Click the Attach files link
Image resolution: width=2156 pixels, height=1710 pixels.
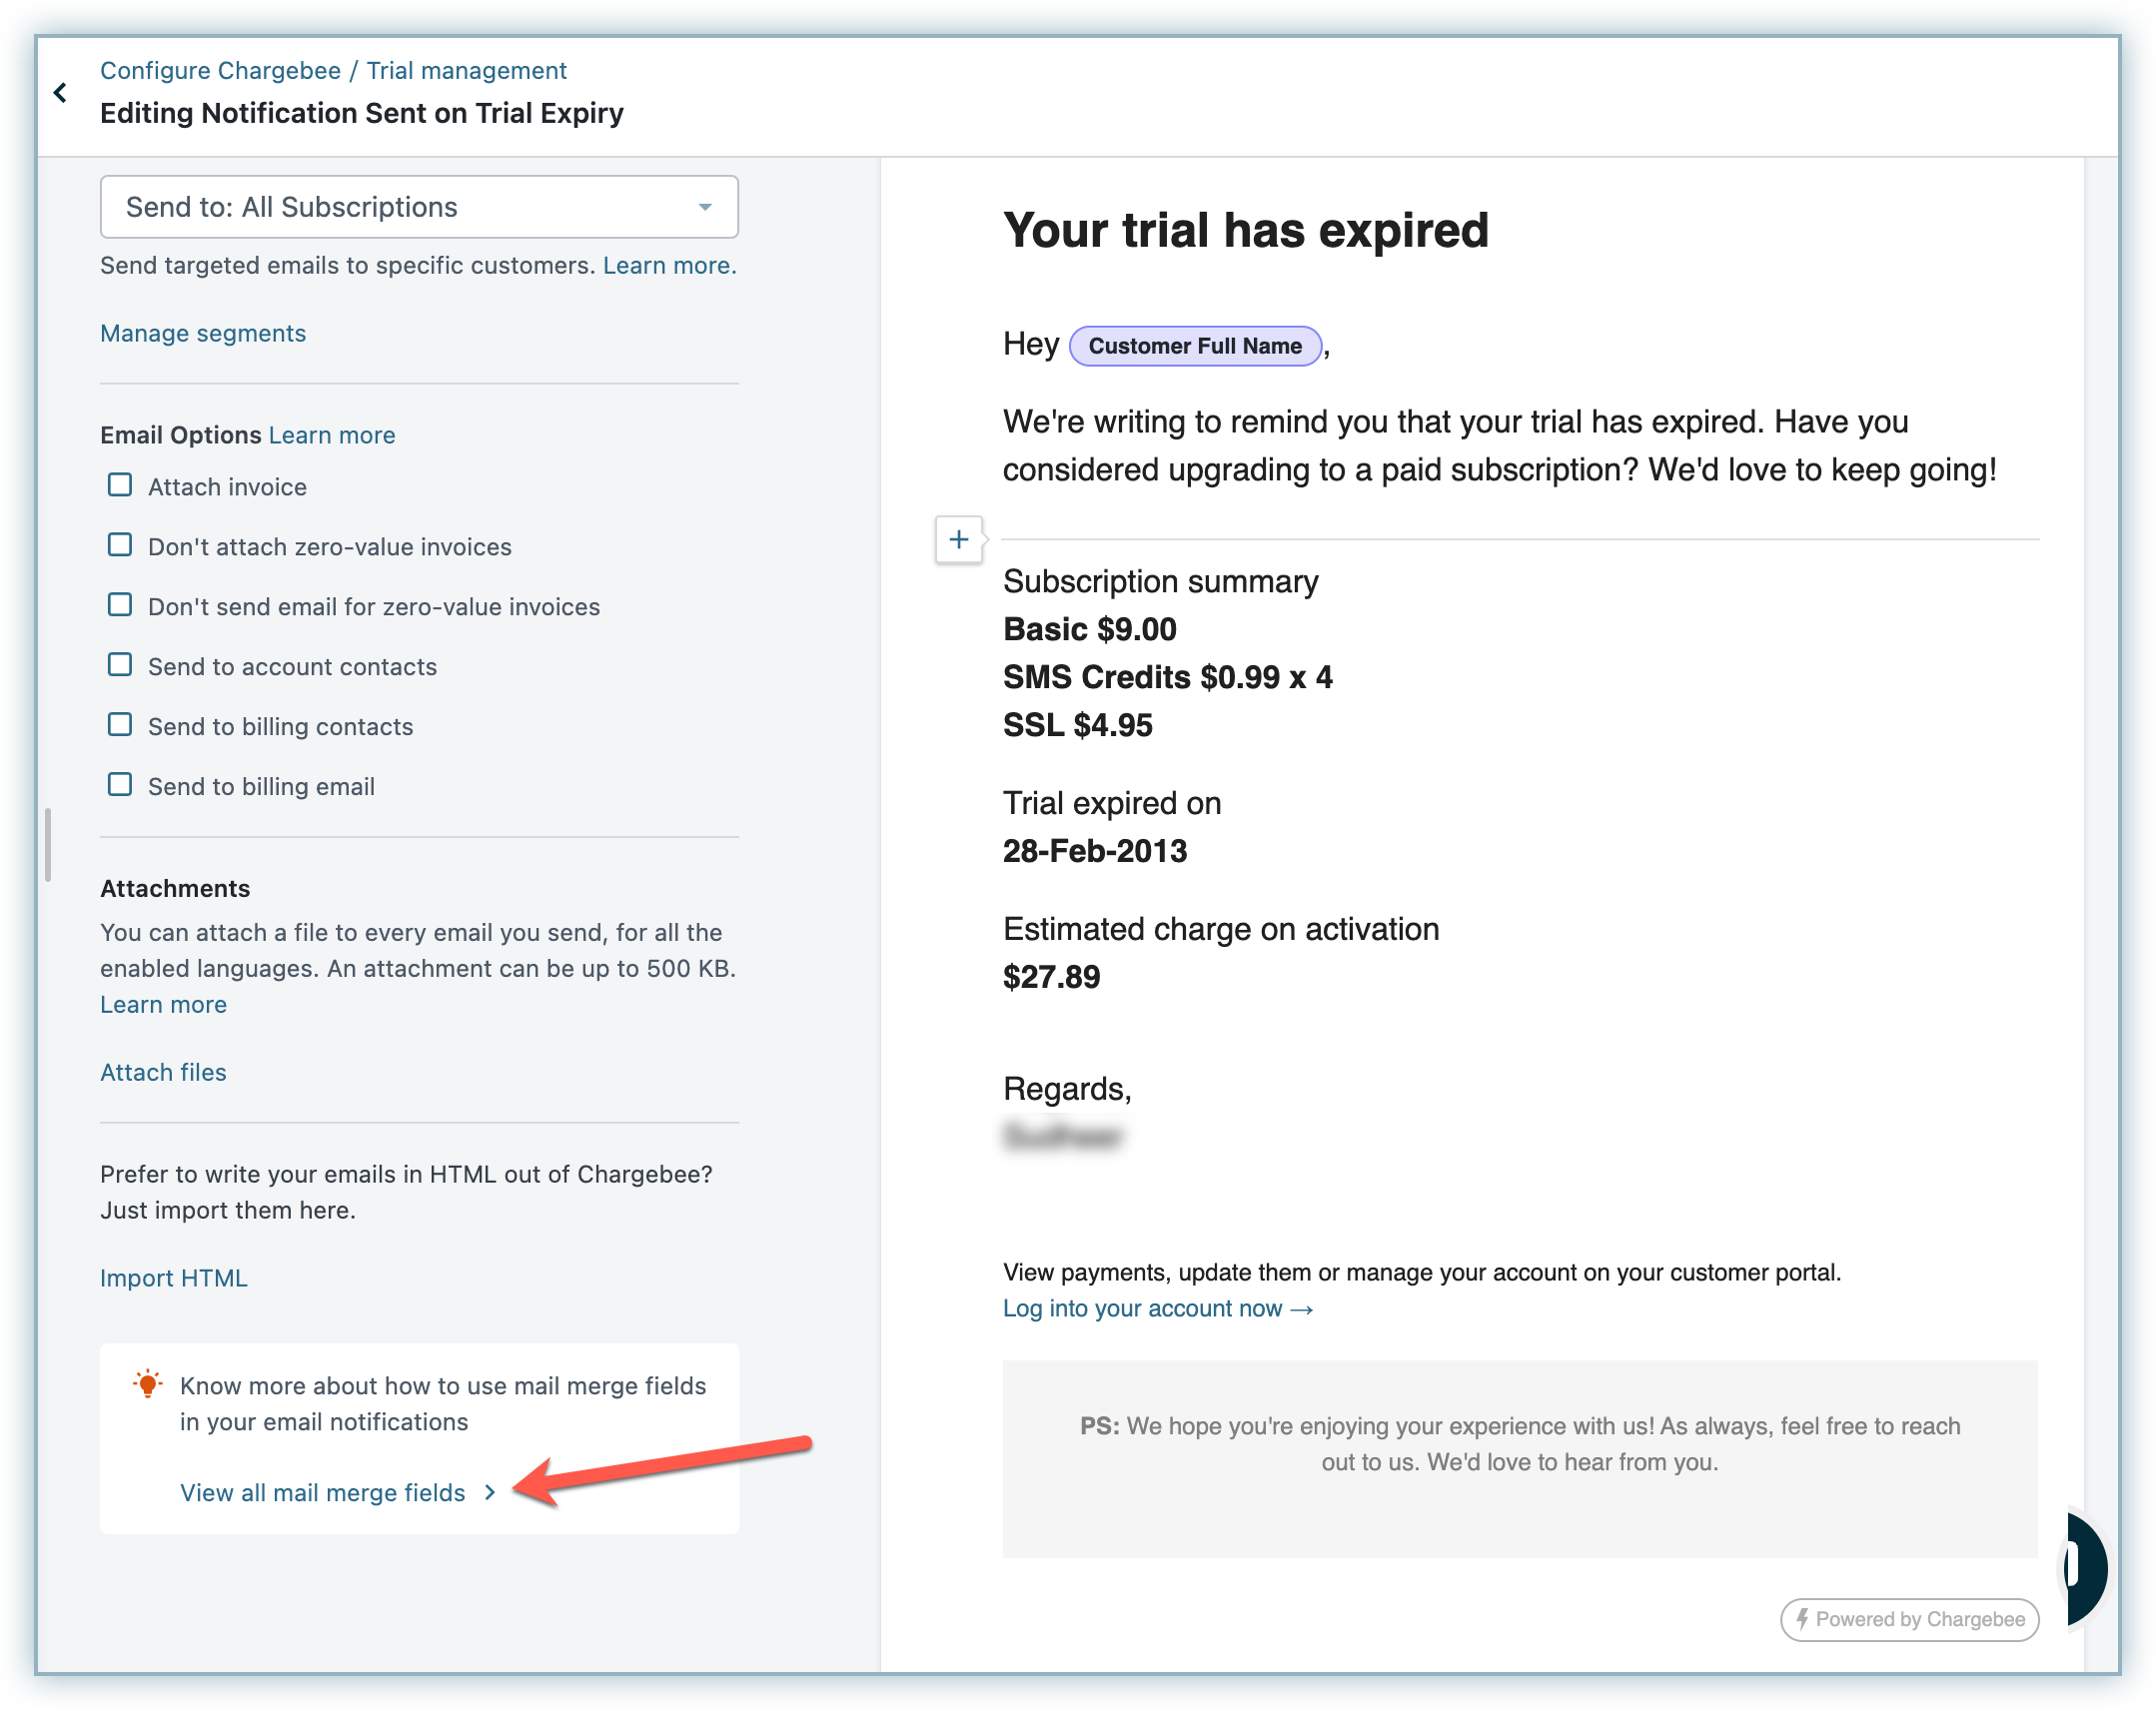click(163, 1072)
